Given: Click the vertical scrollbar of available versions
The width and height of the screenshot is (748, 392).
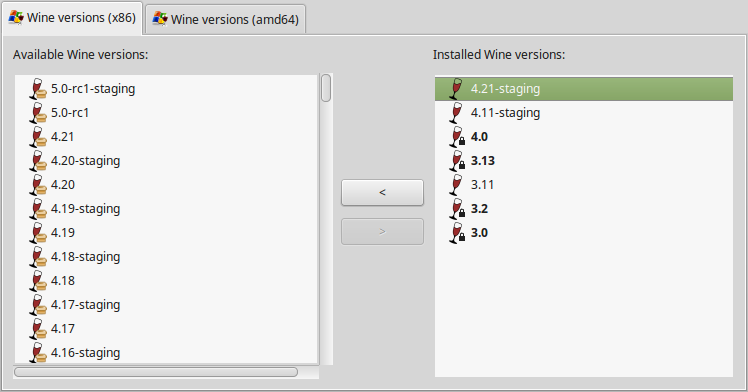Looking at the screenshot, I should (326, 219).
